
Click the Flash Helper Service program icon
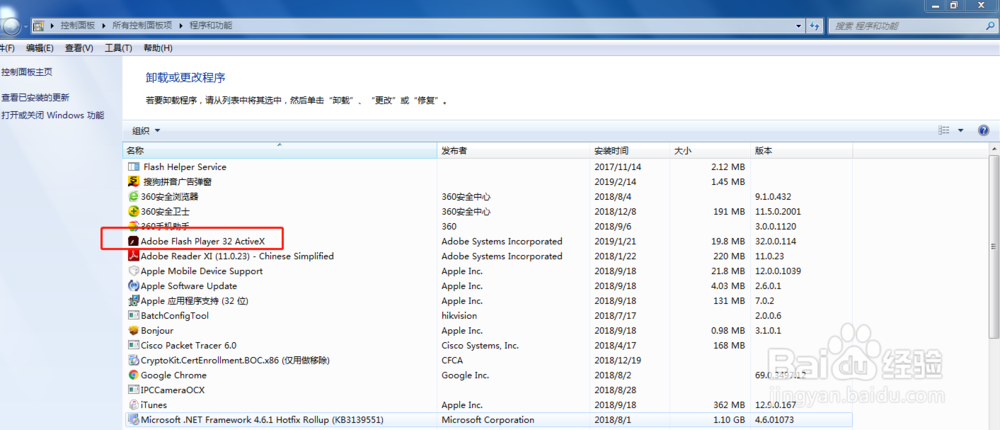point(133,167)
